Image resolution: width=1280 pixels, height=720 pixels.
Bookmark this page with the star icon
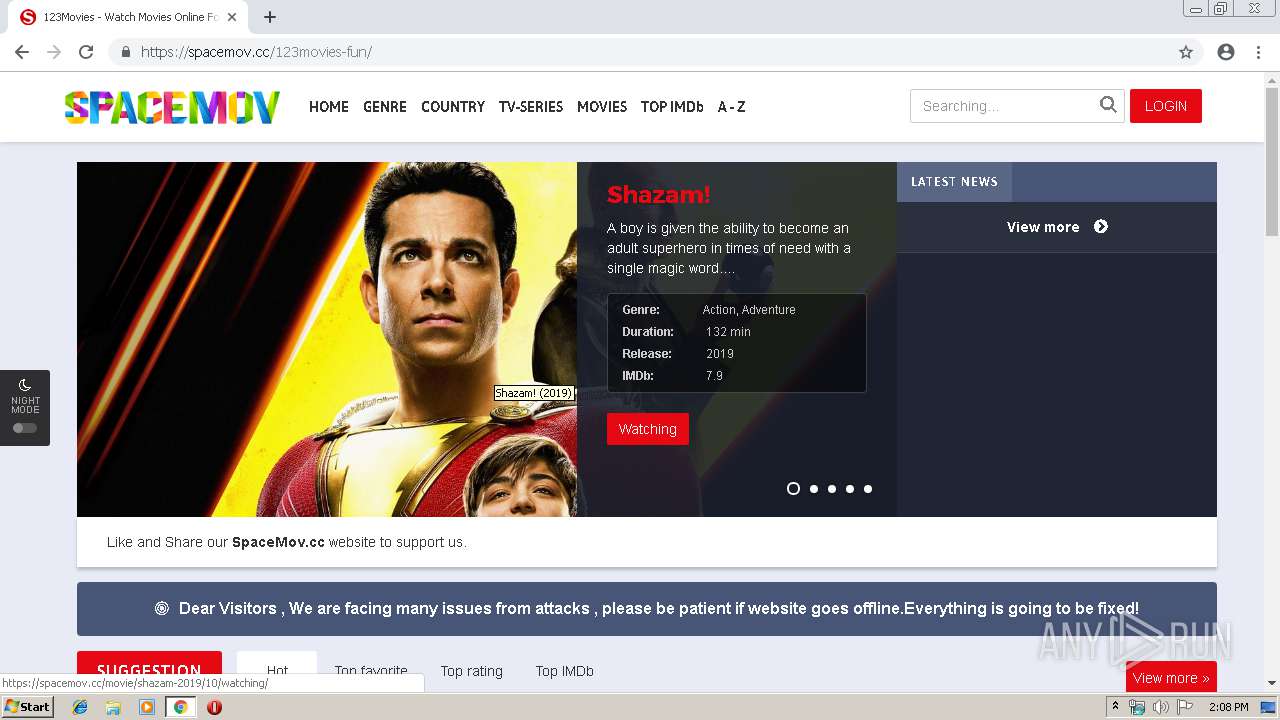[x=1186, y=52]
